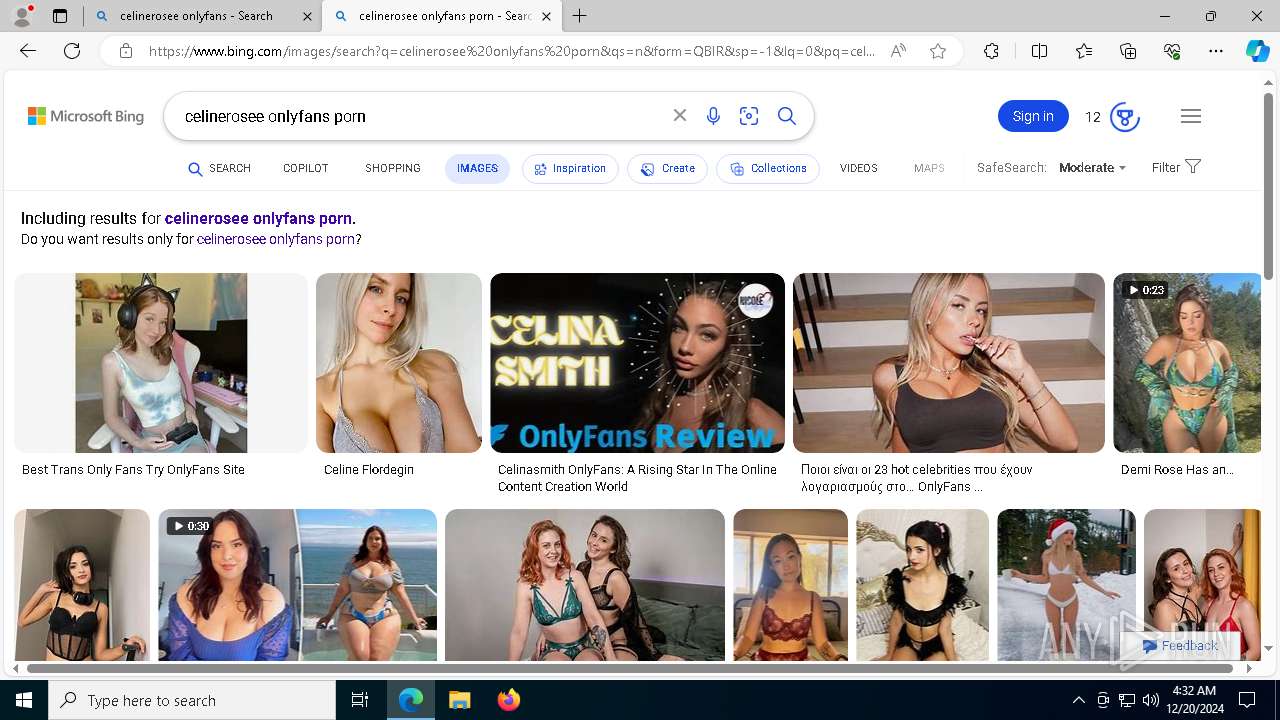Viewport: 1280px width, 720px height.
Task: View site information lock icon
Action: (126, 51)
